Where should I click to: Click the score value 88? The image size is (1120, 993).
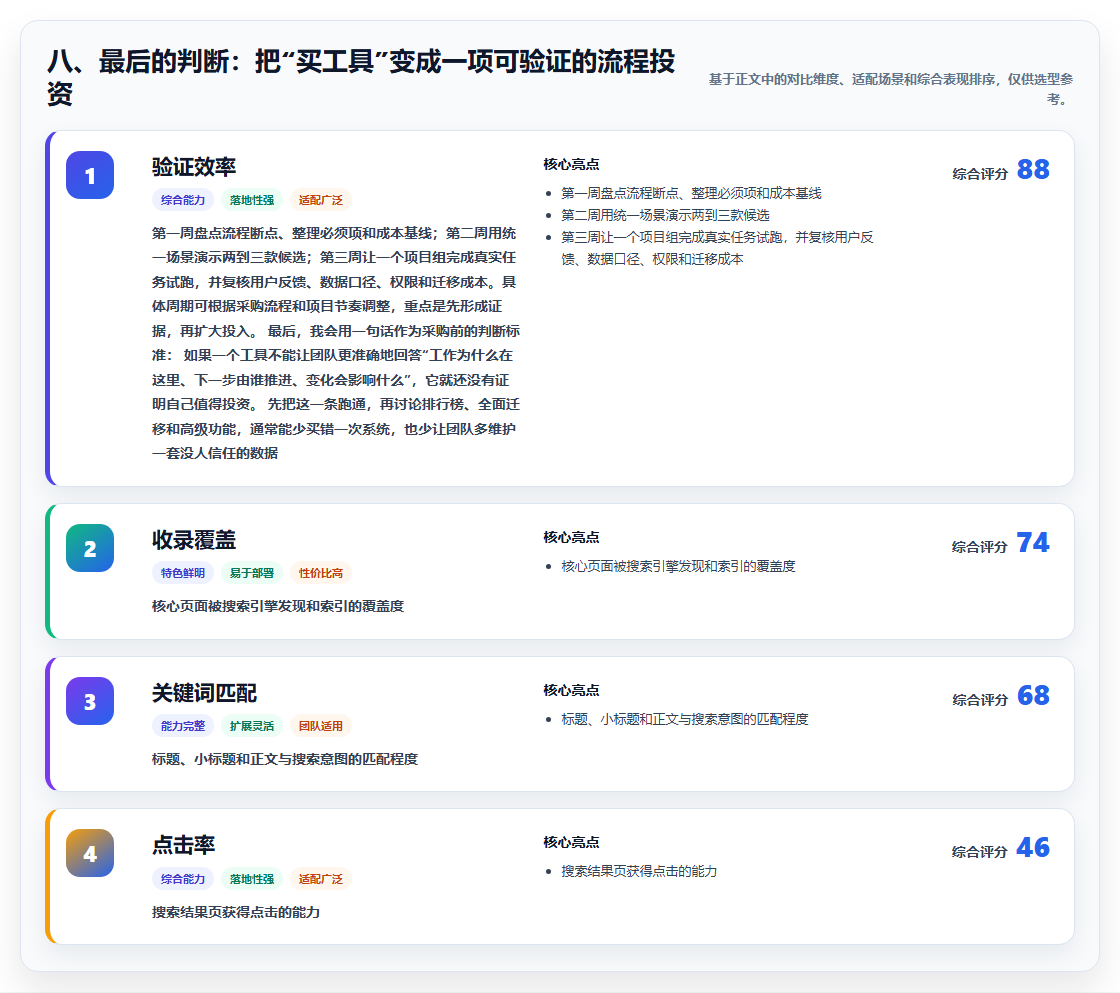coord(1033,169)
